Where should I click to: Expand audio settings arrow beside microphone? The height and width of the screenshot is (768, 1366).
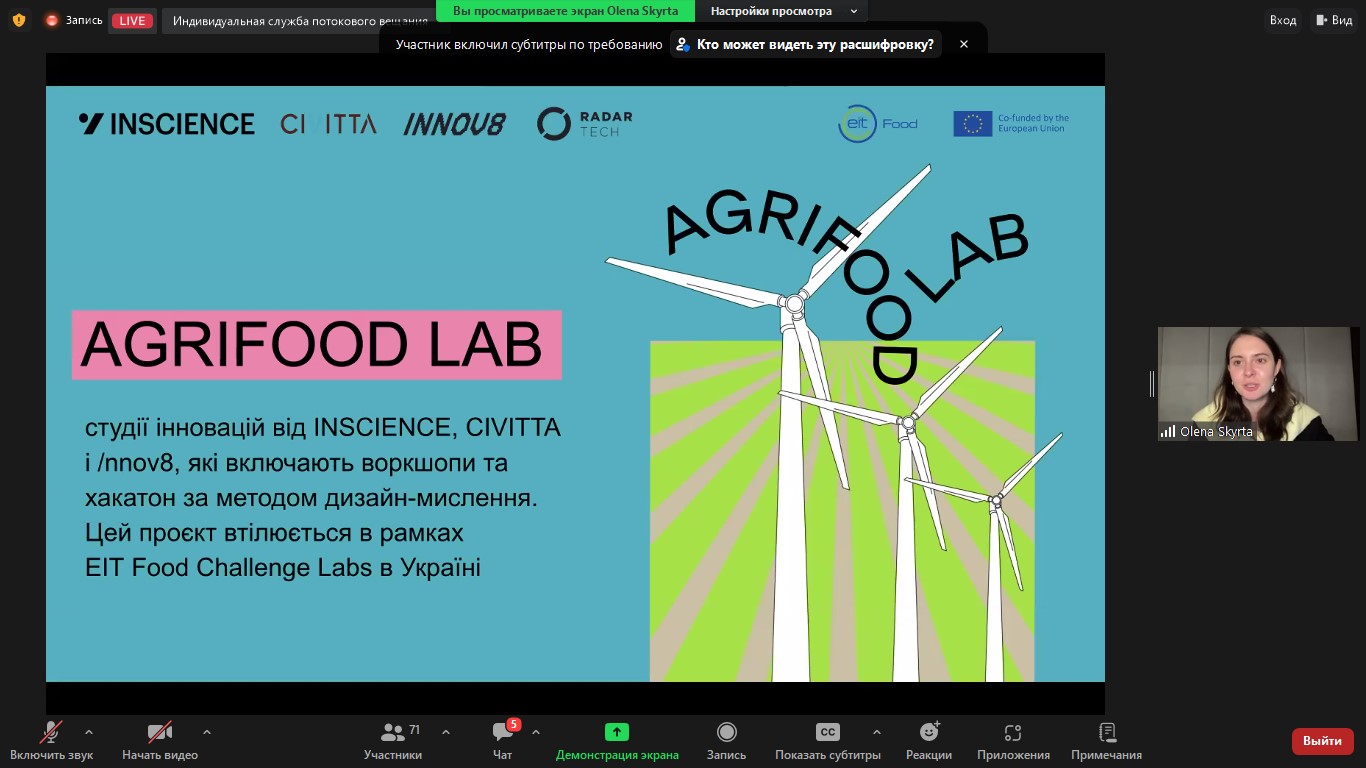pos(89,732)
